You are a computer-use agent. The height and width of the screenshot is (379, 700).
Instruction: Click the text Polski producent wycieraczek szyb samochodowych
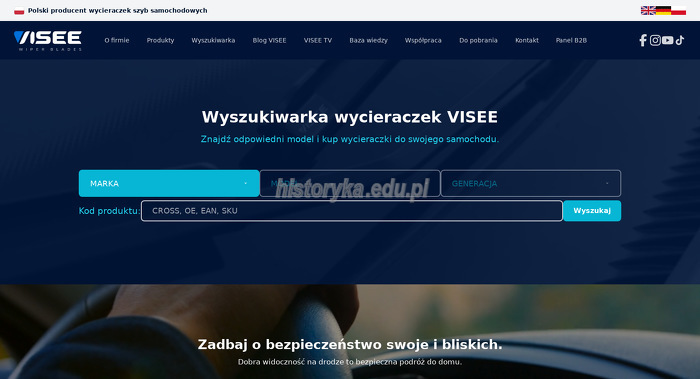(x=117, y=10)
